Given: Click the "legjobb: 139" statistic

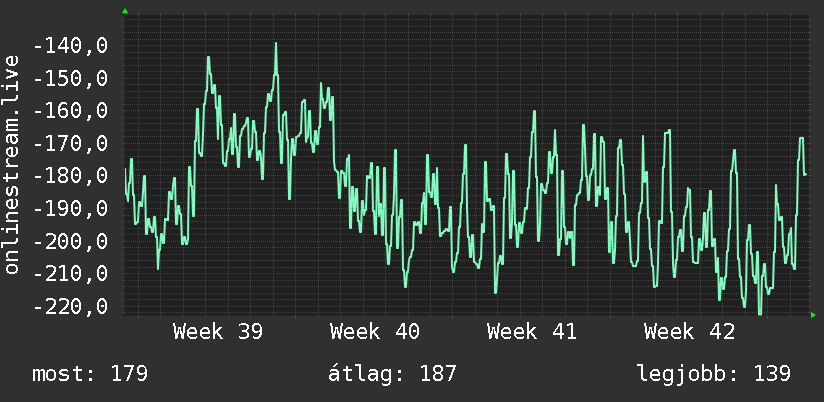Looking at the screenshot, I should [714, 374].
